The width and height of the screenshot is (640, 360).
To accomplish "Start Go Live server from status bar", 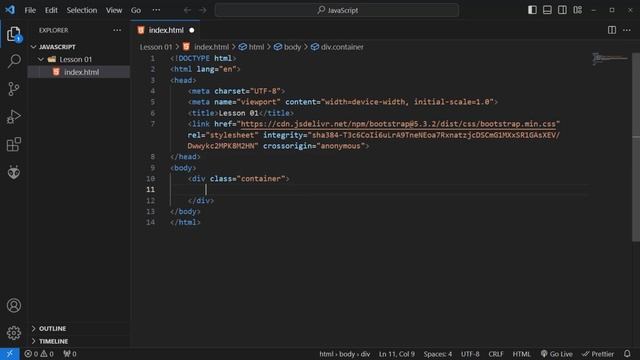I will 556,354.
